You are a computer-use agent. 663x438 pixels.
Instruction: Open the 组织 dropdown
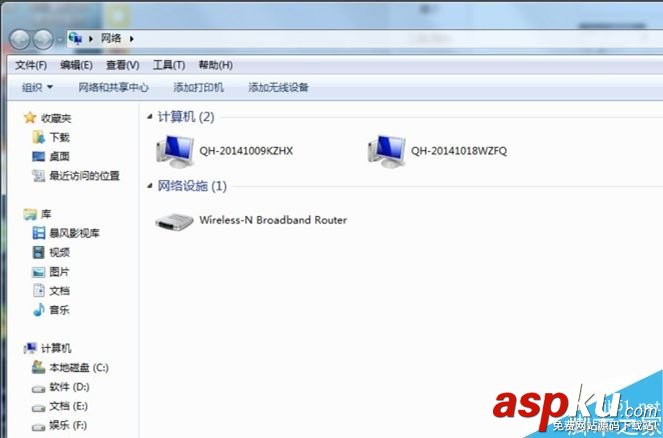(37, 88)
